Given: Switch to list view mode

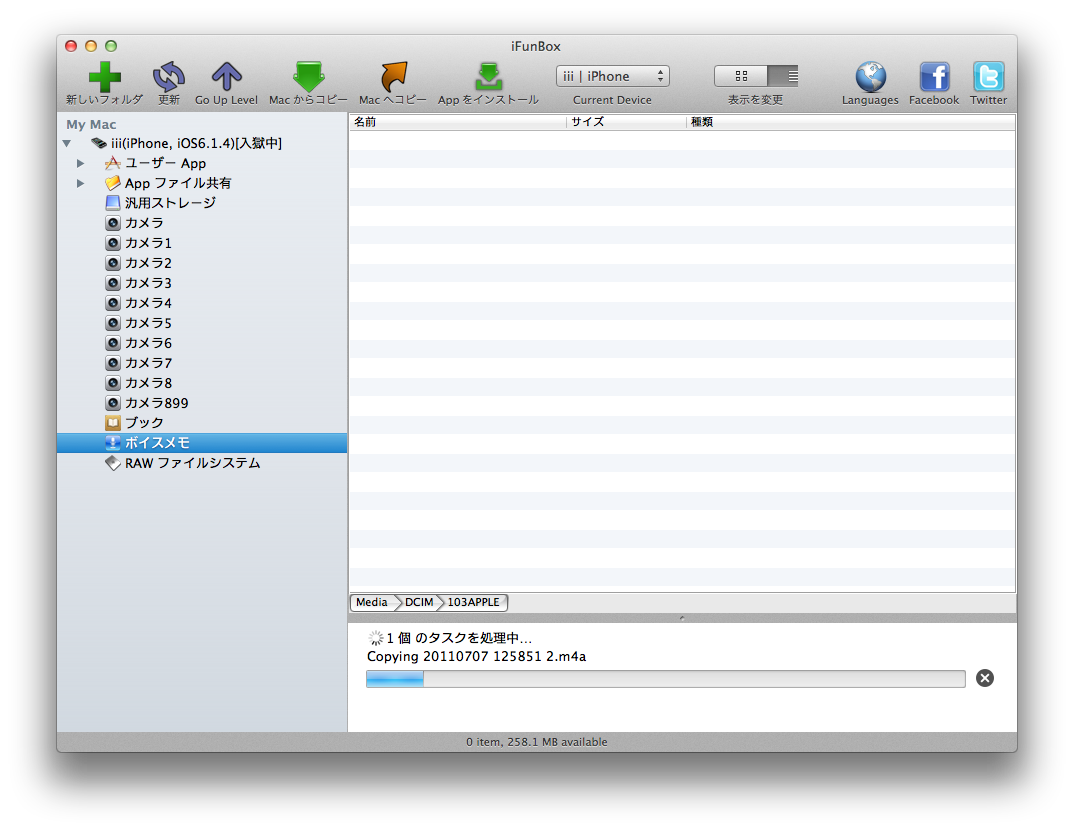Looking at the screenshot, I should [783, 76].
